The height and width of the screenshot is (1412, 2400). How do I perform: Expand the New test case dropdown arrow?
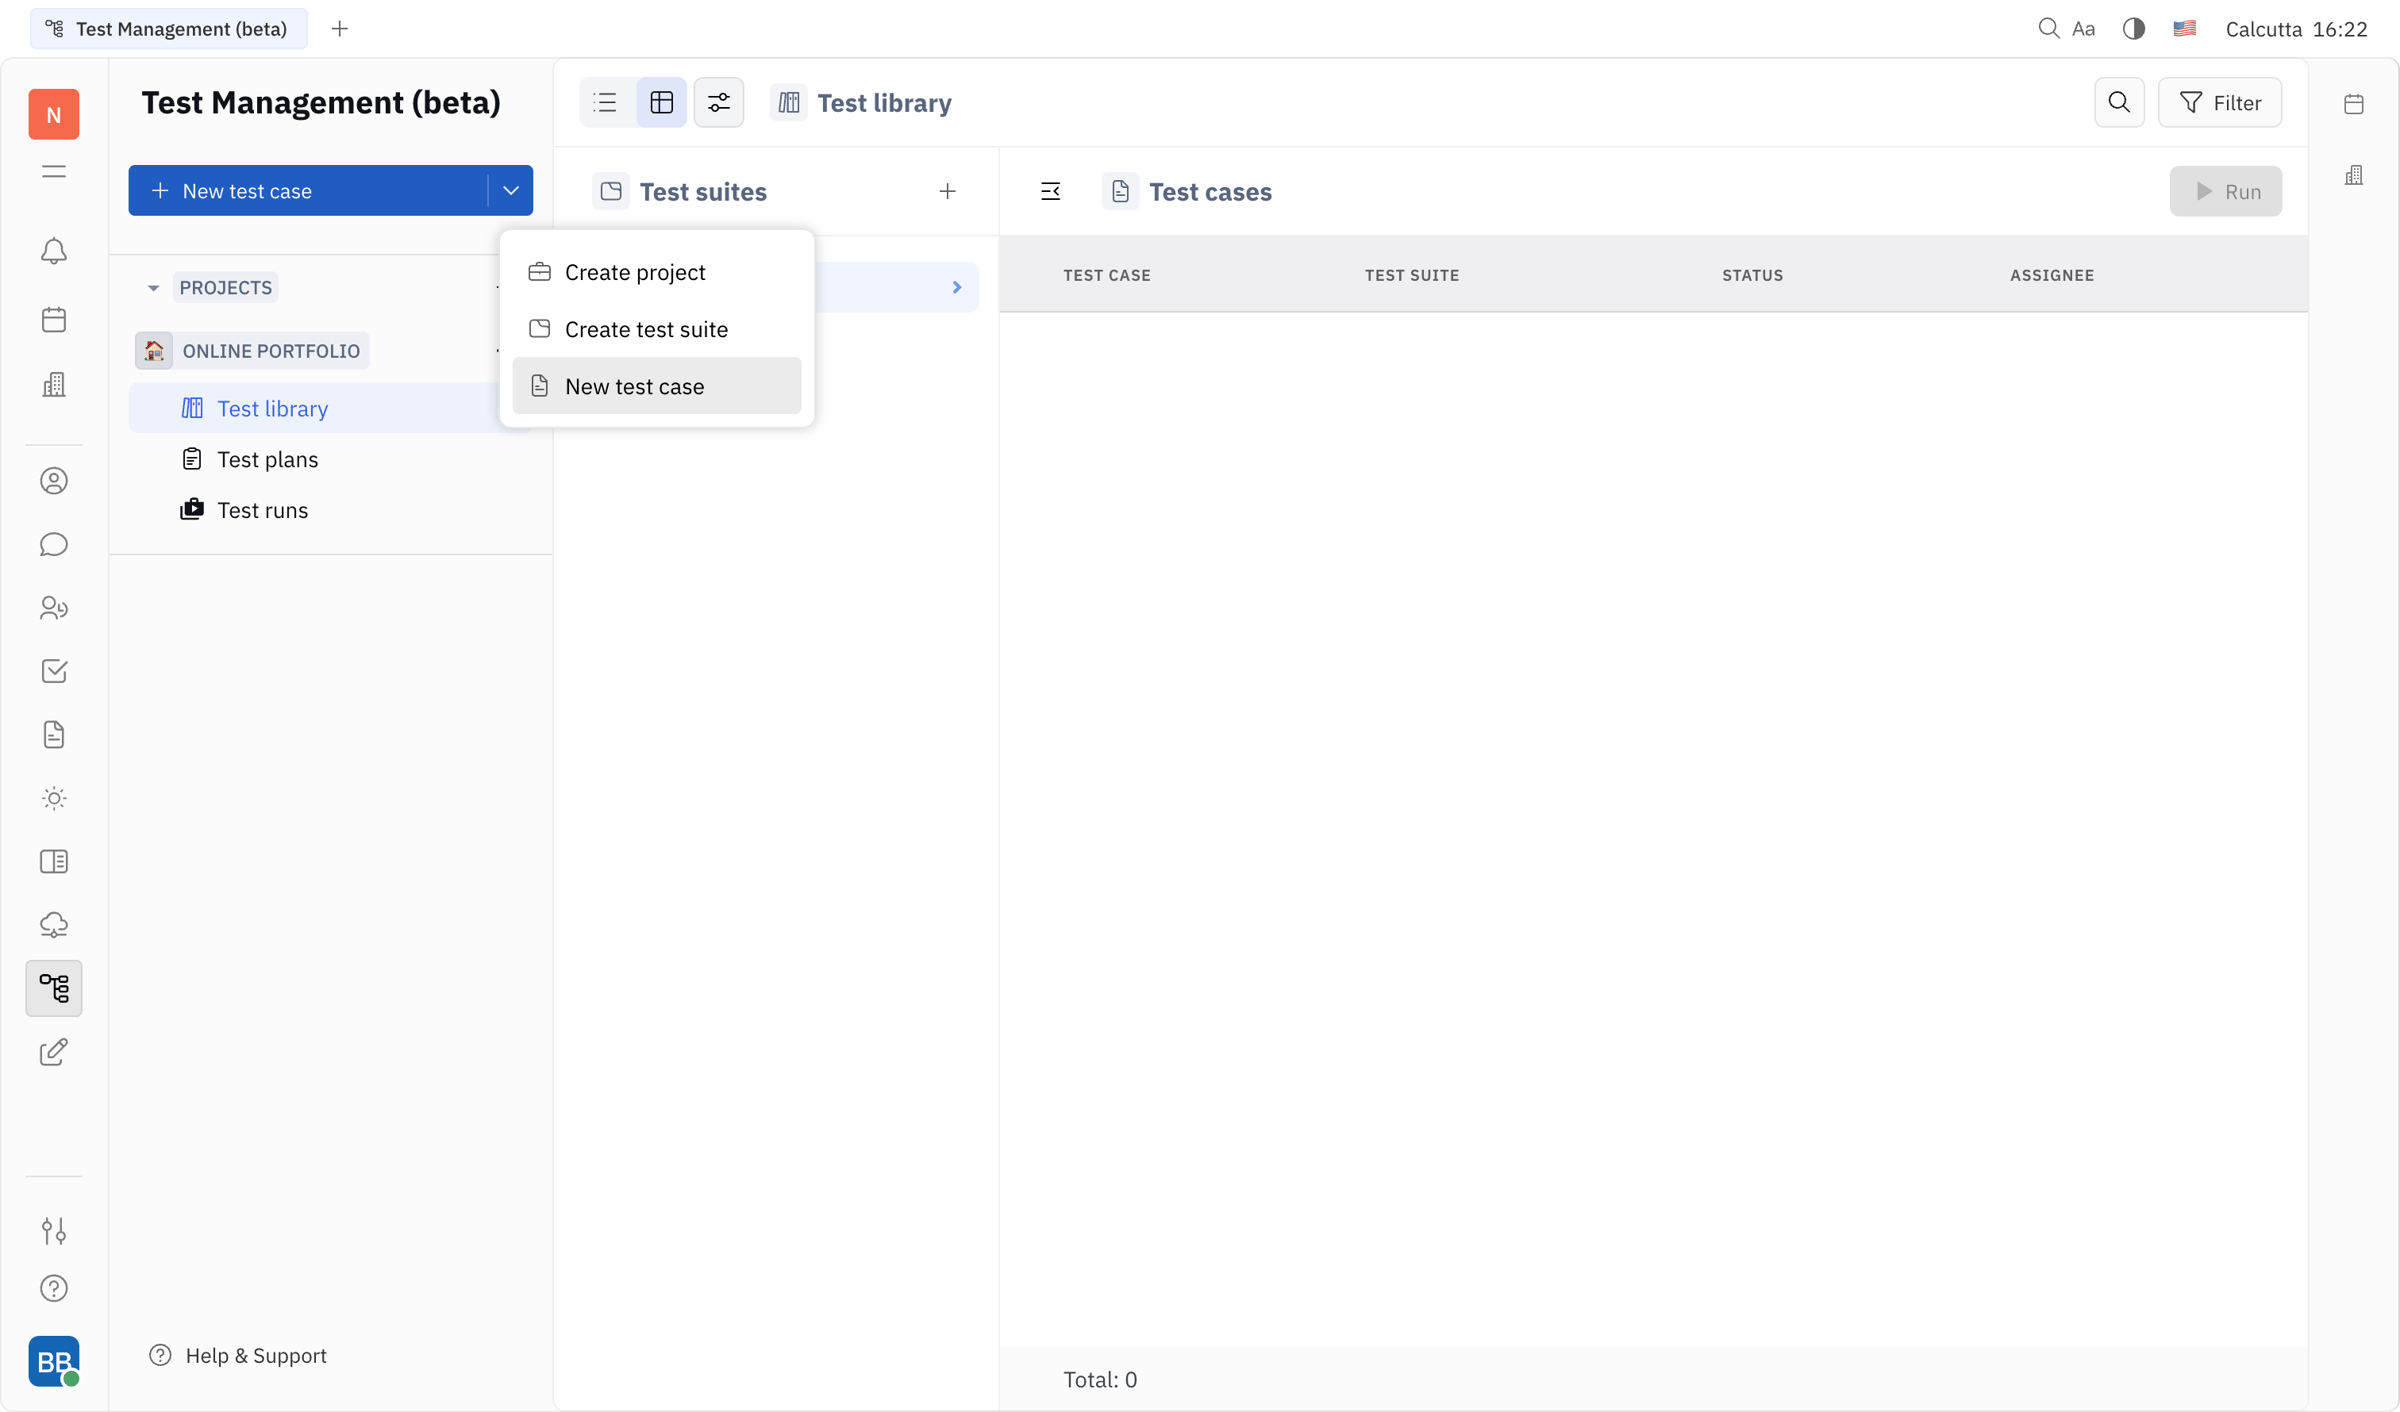pyautogui.click(x=511, y=190)
